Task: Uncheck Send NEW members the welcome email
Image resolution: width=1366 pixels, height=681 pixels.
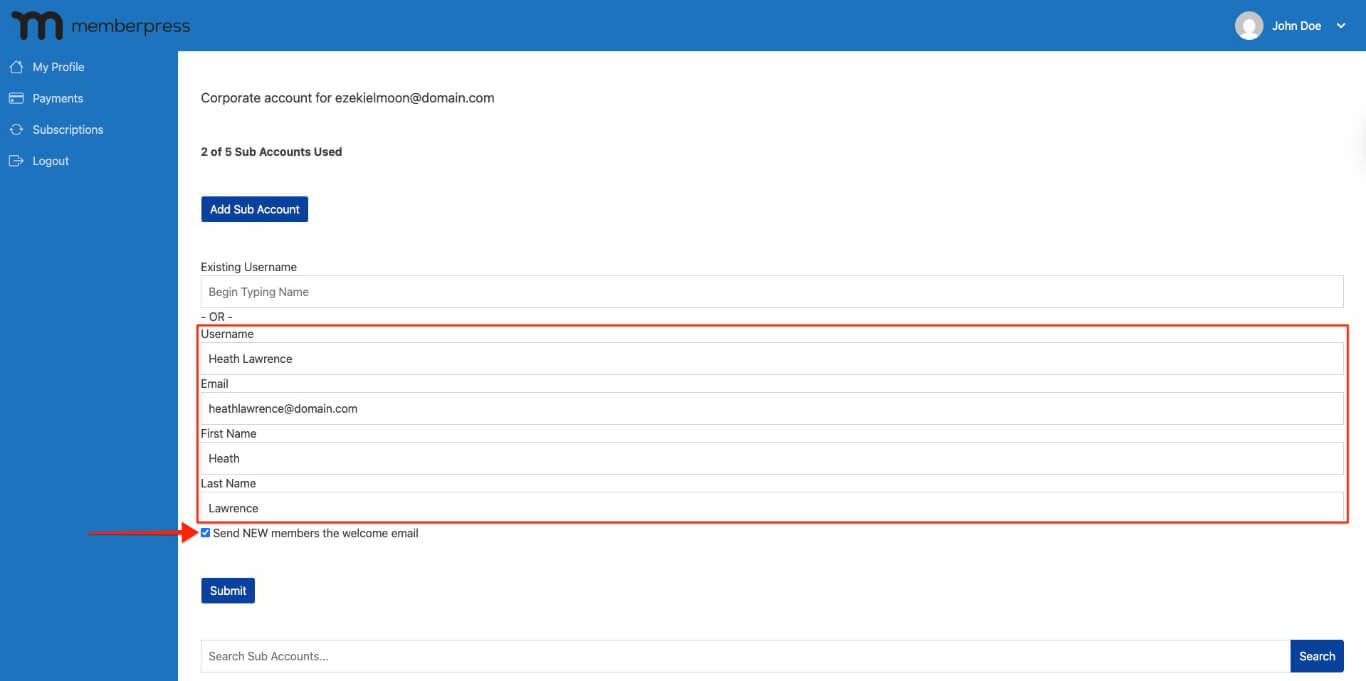Action: (x=205, y=533)
